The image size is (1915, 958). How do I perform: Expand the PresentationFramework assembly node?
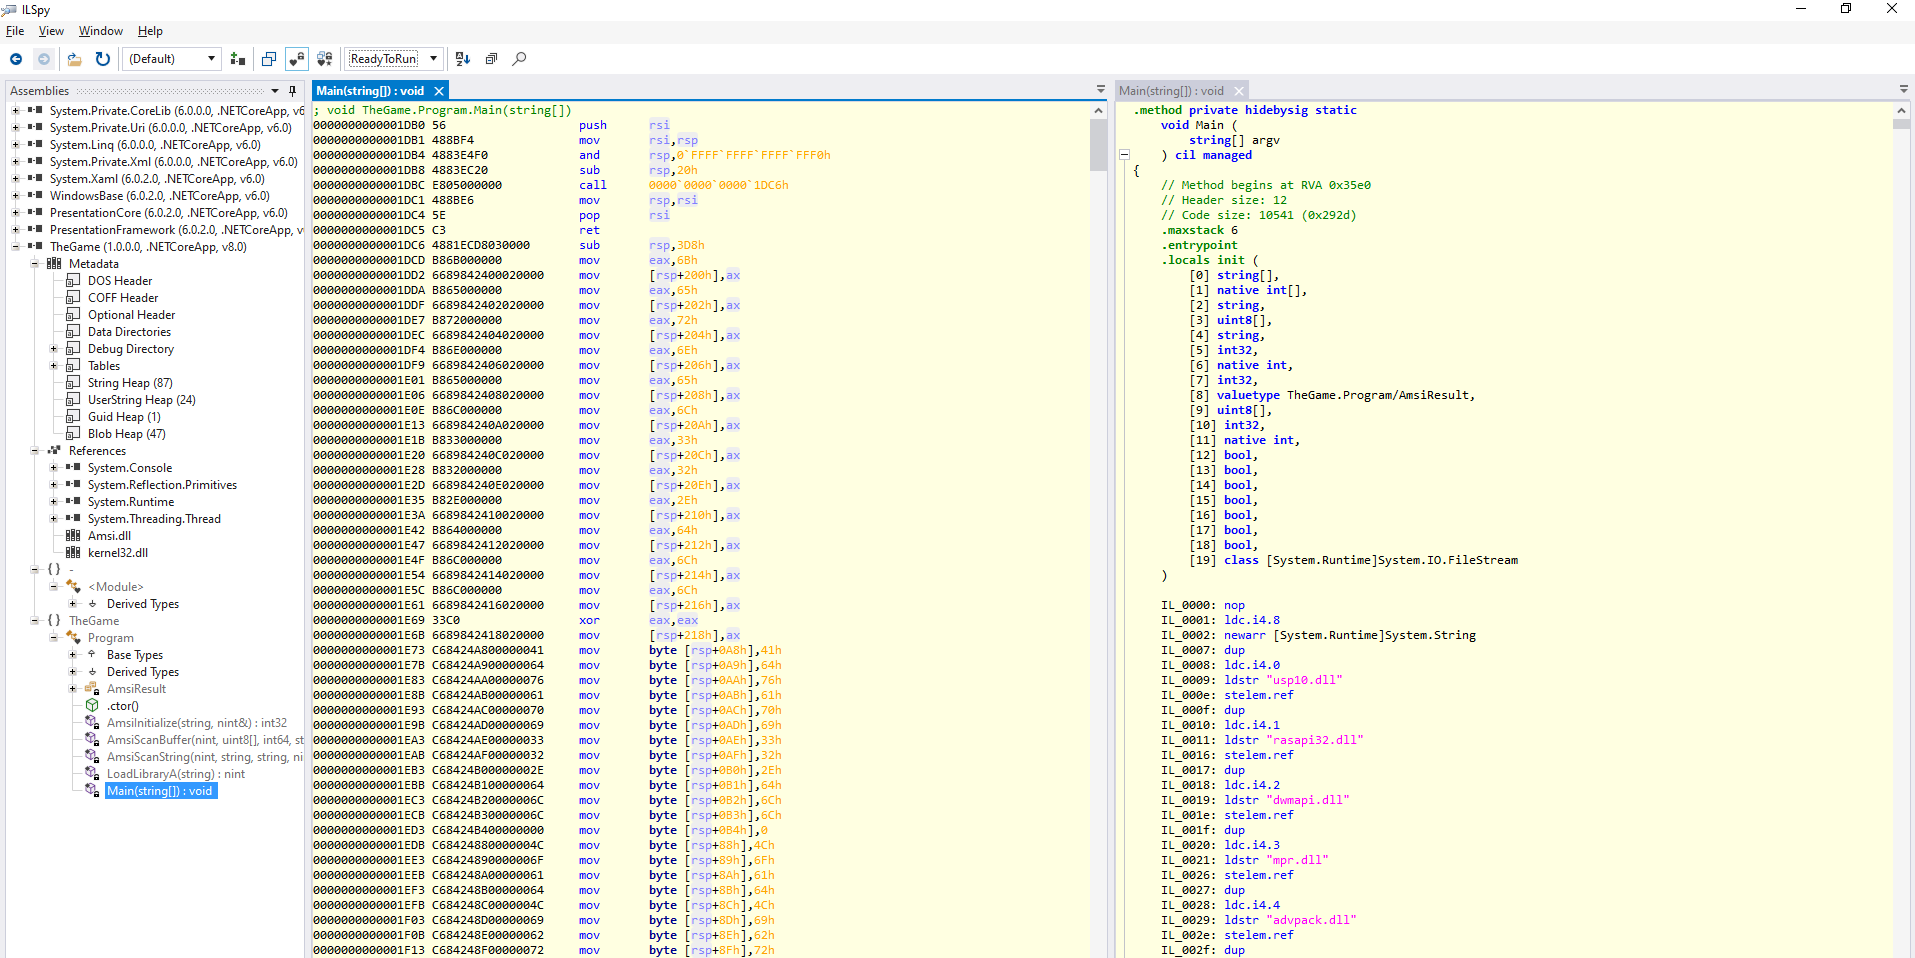[x=15, y=230]
